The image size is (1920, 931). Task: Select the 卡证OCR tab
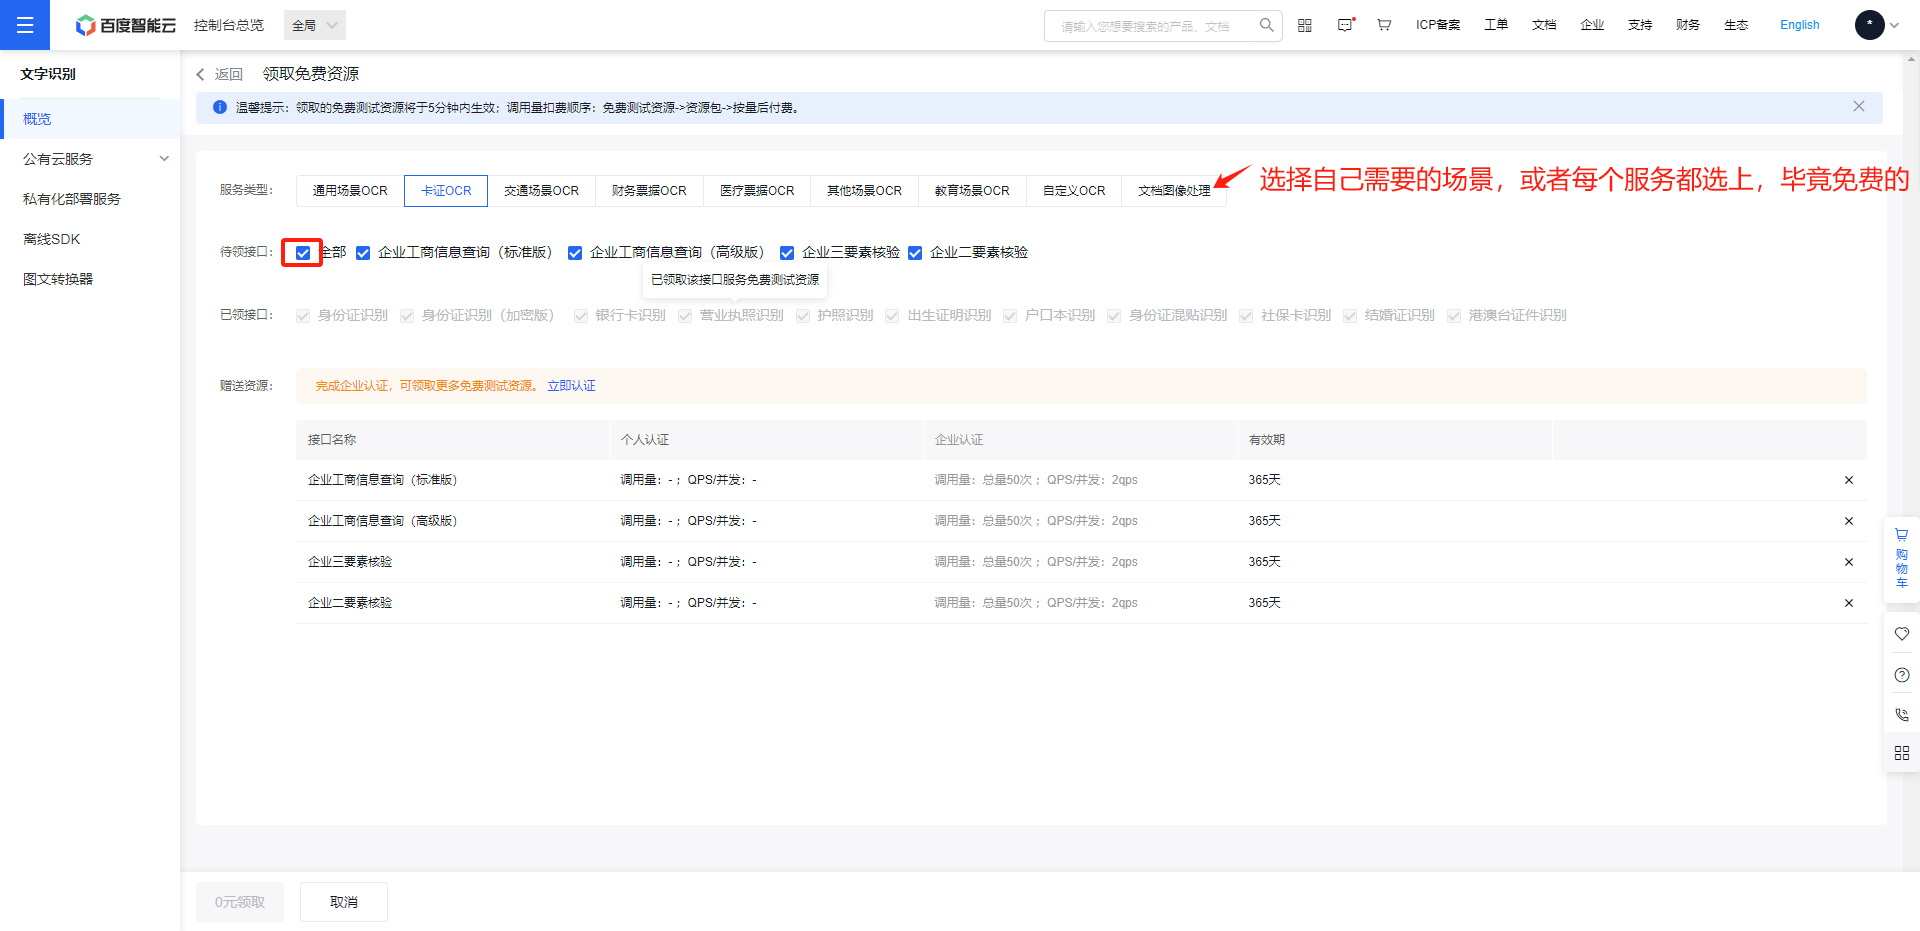(446, 190)
